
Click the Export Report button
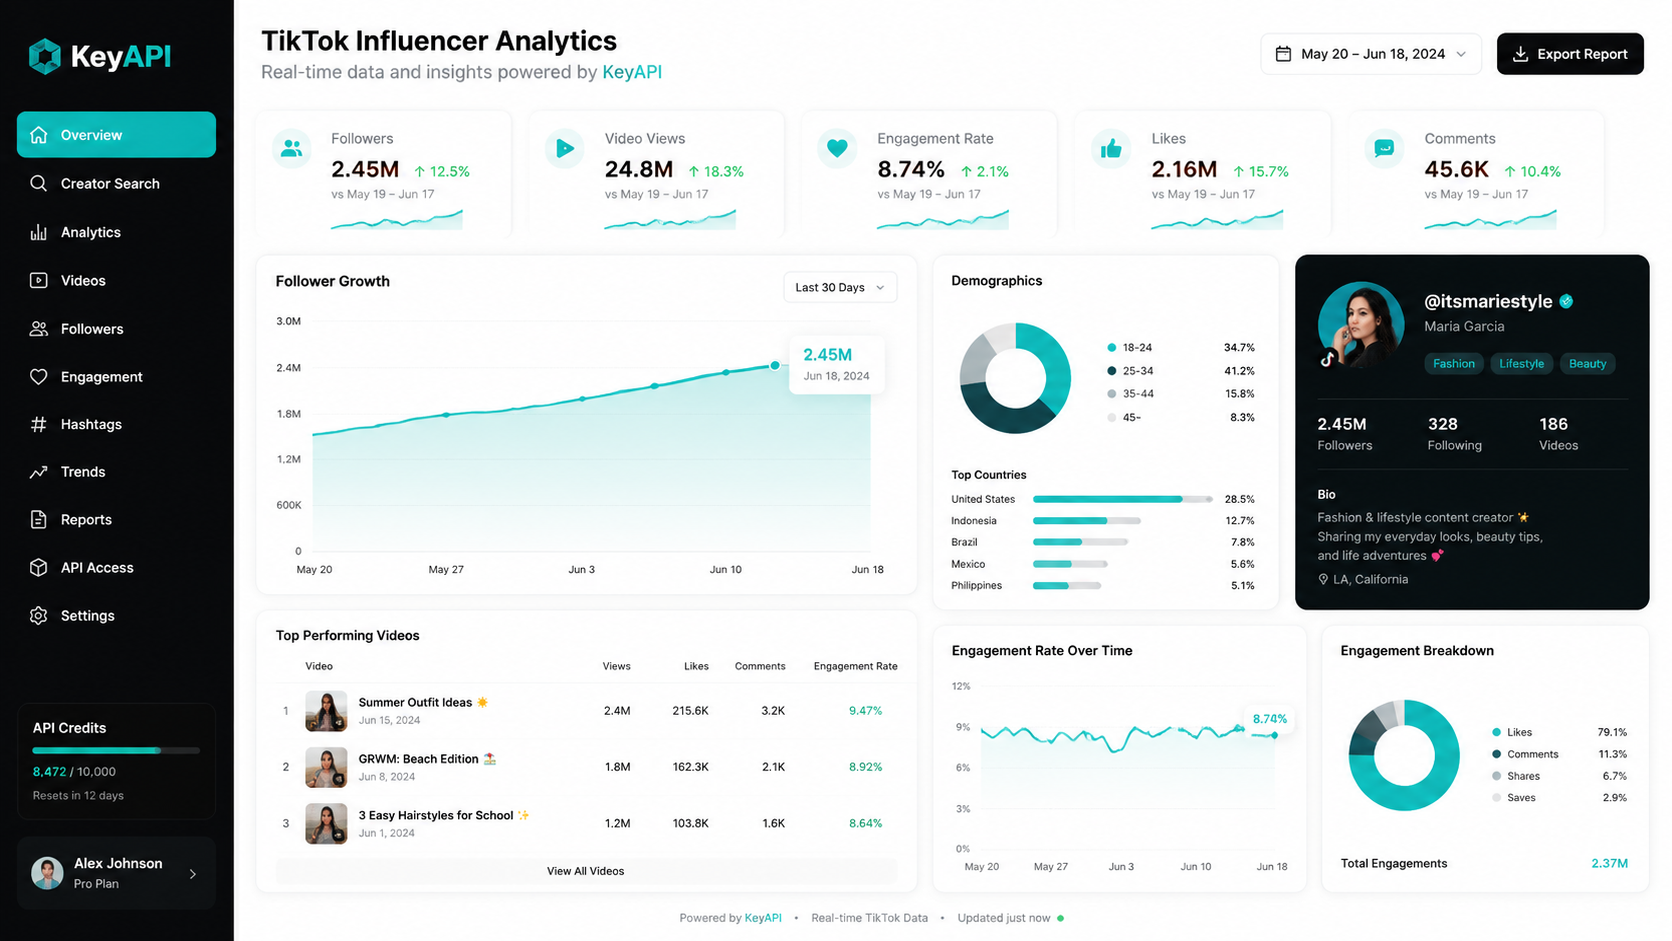coord(1570,54)
